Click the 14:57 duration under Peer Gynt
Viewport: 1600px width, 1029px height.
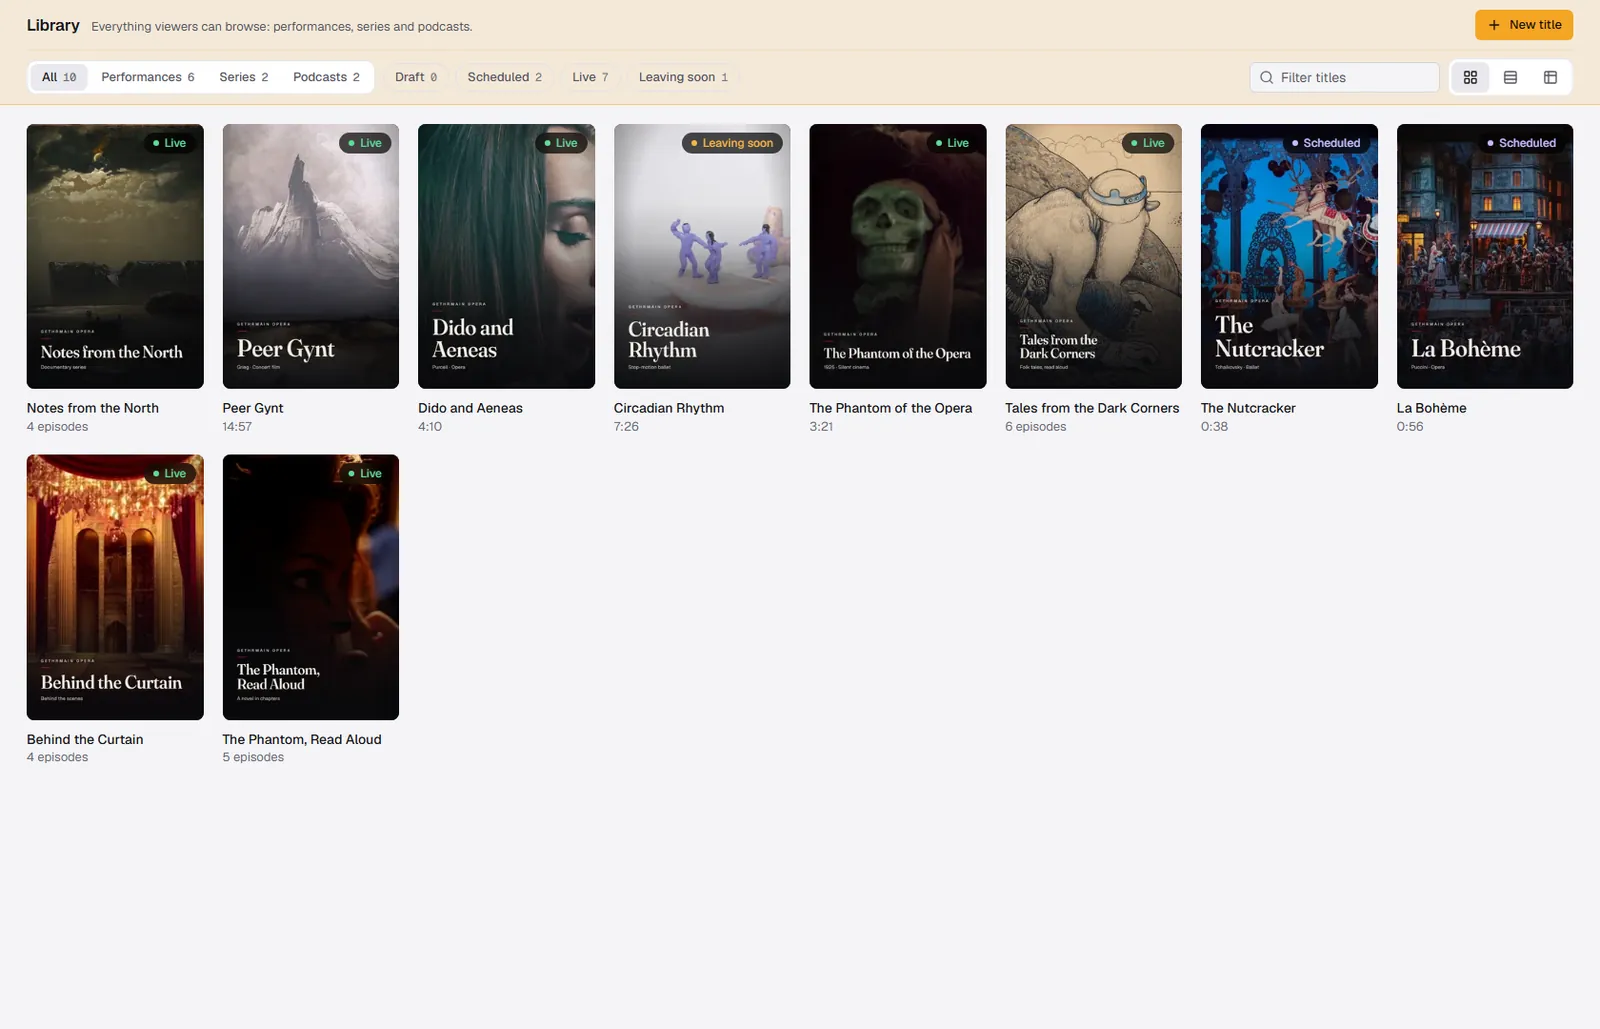tap(237, 427)
